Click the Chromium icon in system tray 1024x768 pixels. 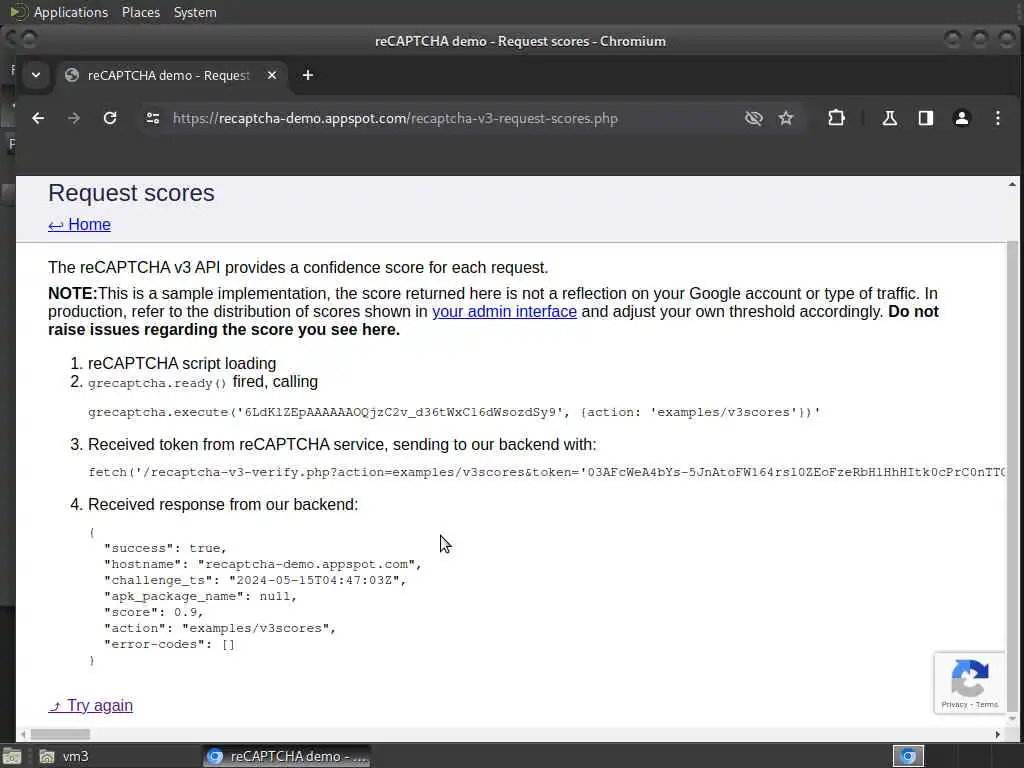(x=908, y=756)
